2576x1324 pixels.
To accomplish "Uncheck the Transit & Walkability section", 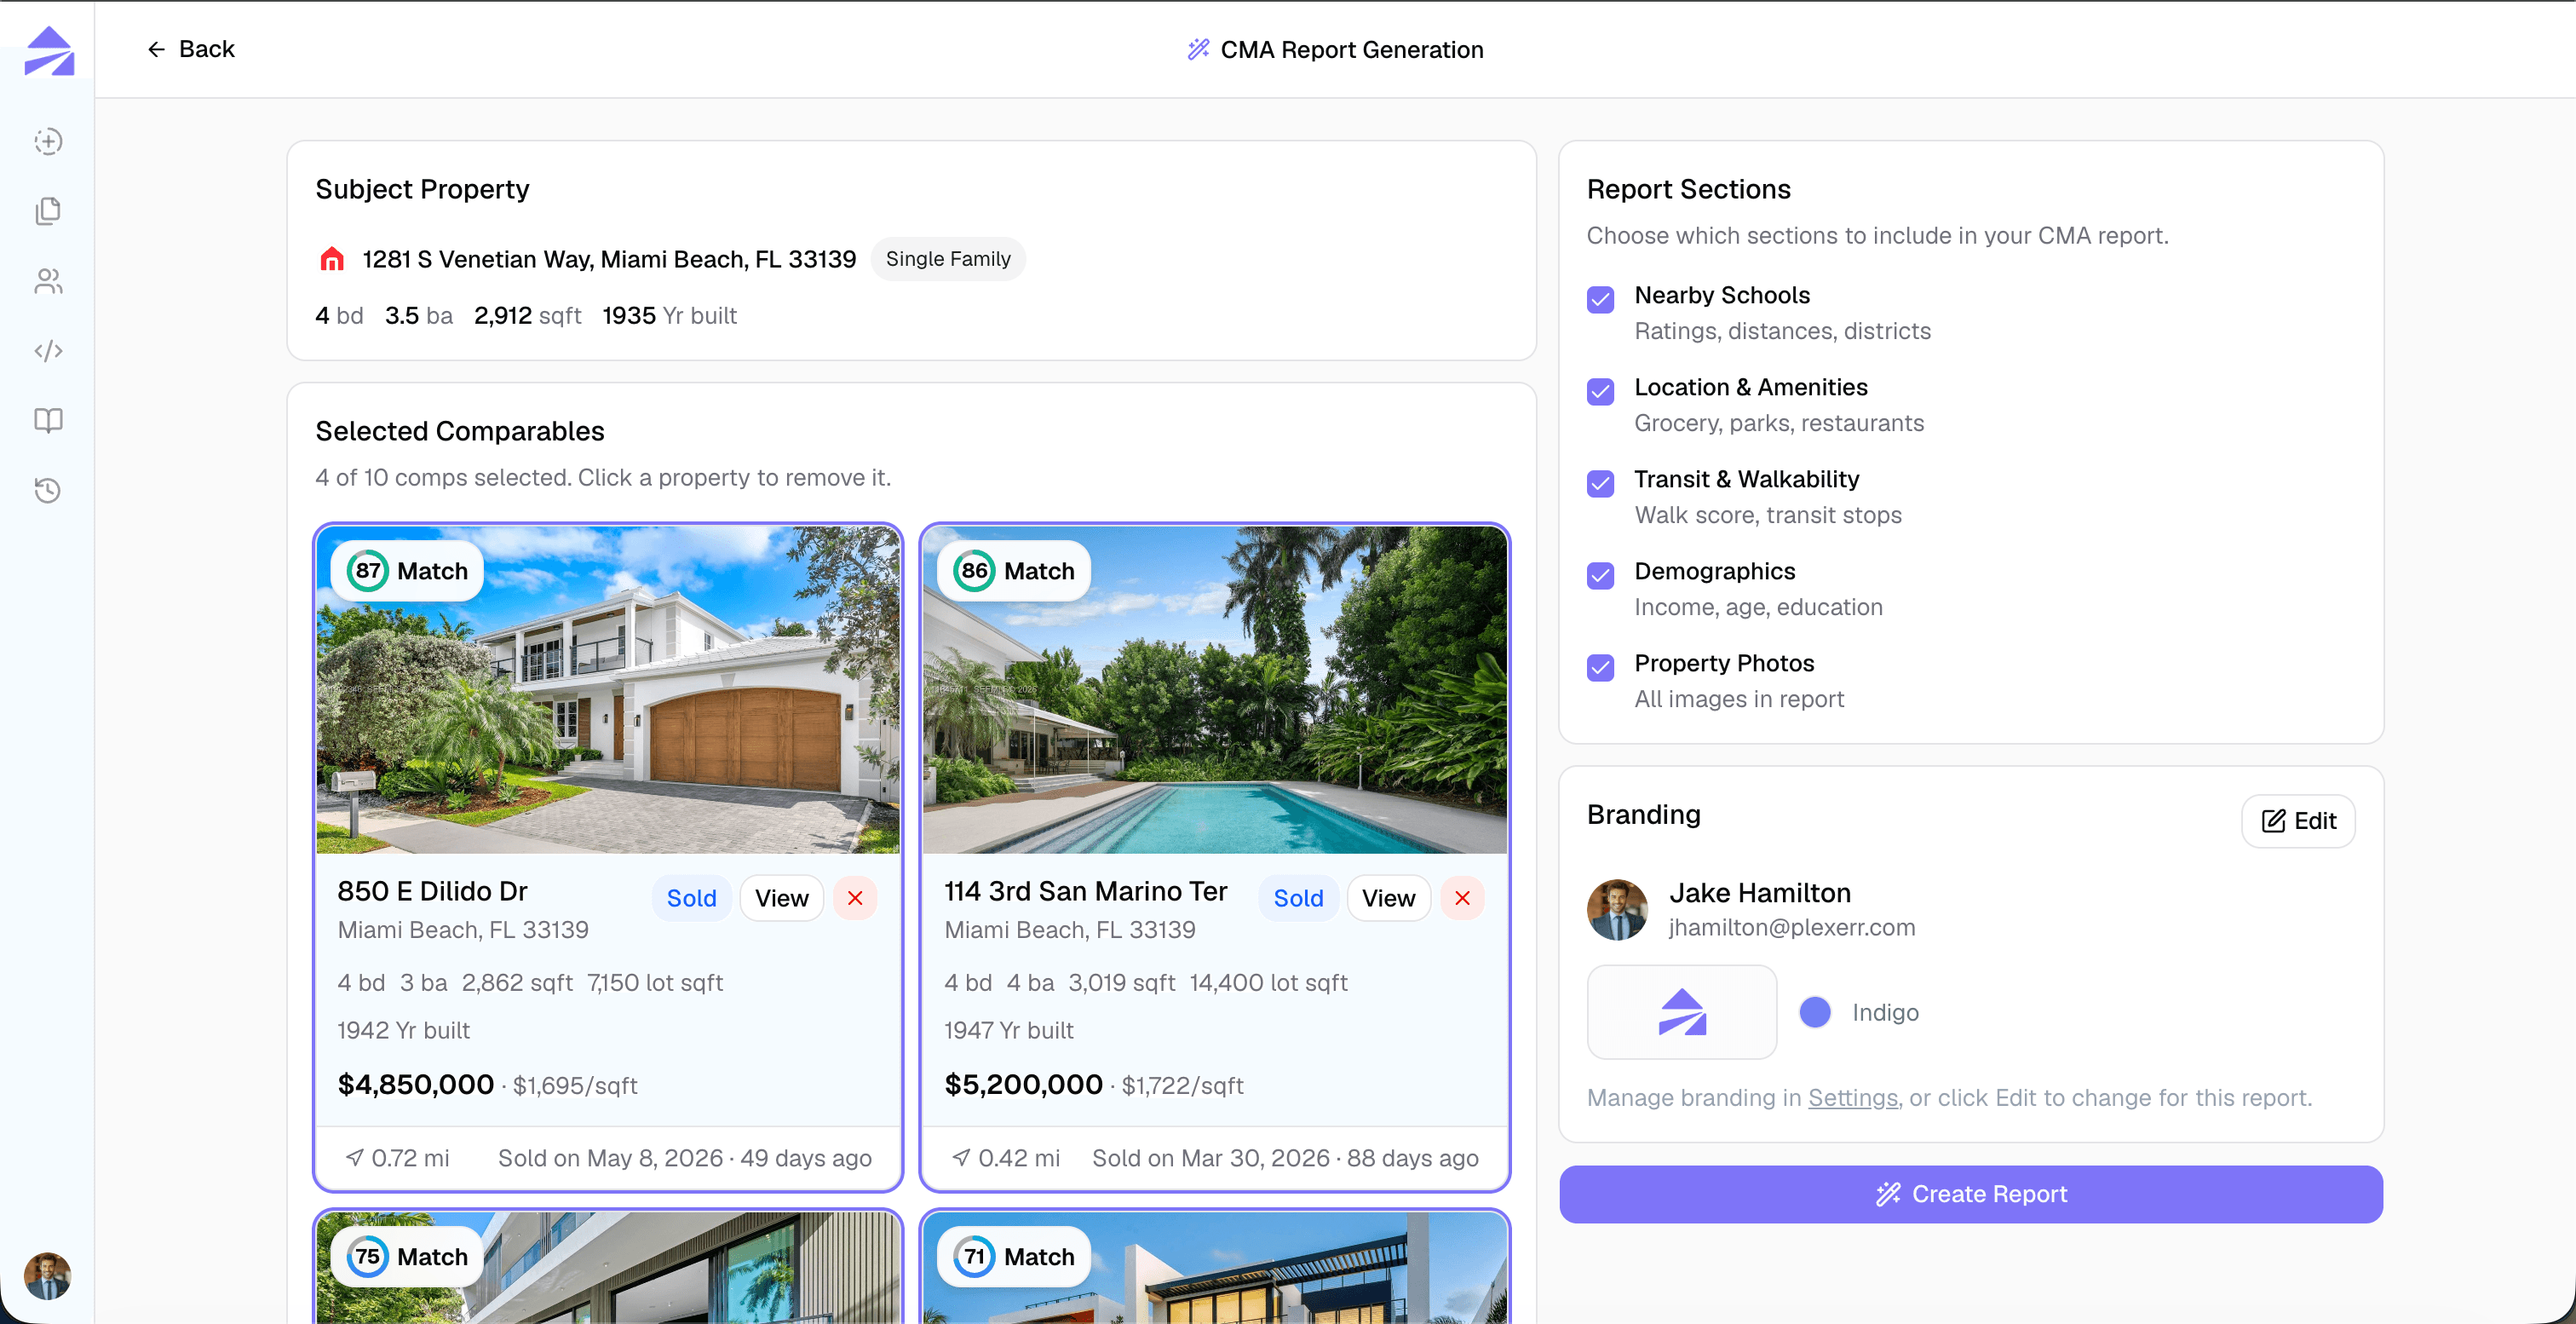I will (1600, 483).
